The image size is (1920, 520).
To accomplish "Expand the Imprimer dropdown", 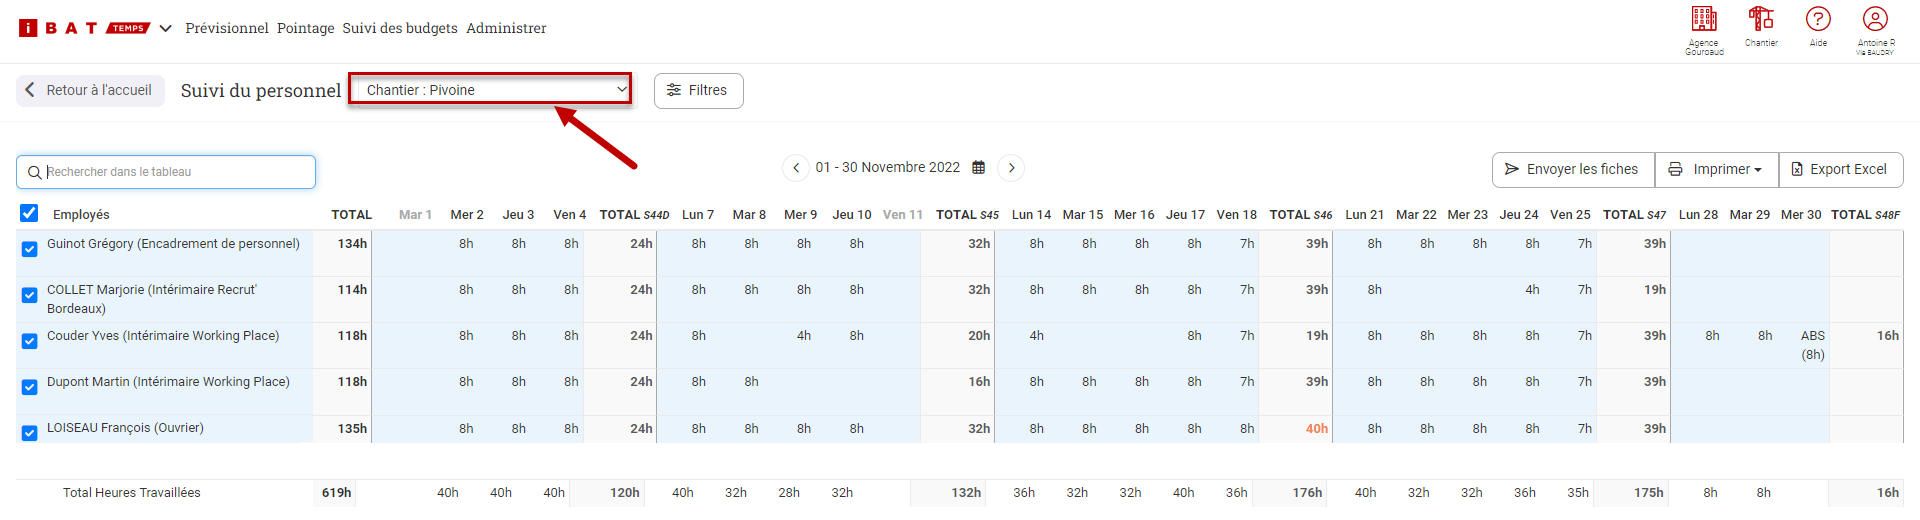I will [1717, 170].
